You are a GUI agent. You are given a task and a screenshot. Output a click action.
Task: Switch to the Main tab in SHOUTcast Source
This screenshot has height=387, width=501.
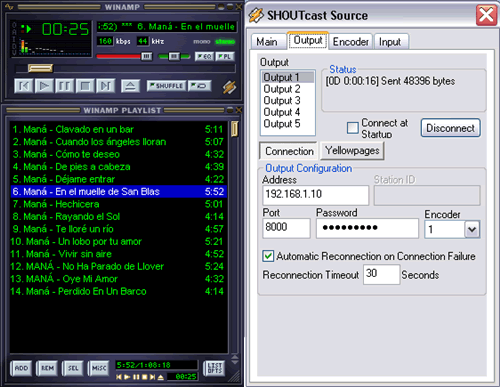coord(268,42)
